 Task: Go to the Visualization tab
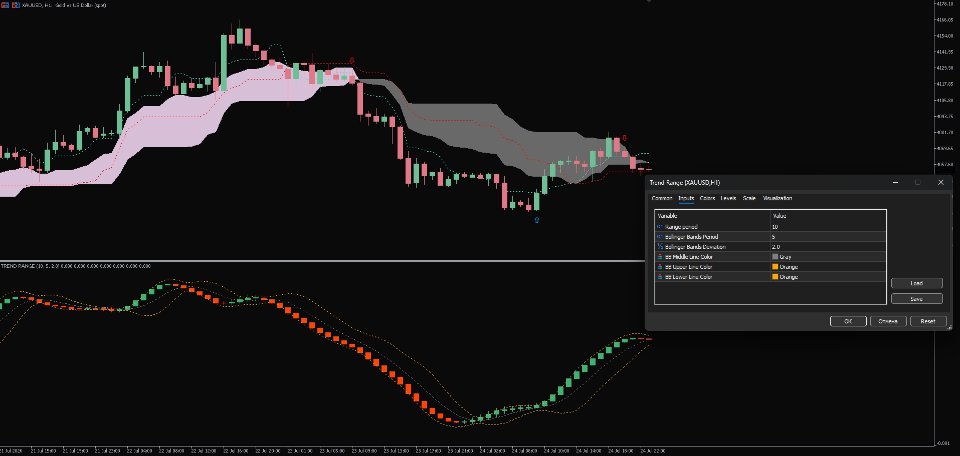pos(778,198)
